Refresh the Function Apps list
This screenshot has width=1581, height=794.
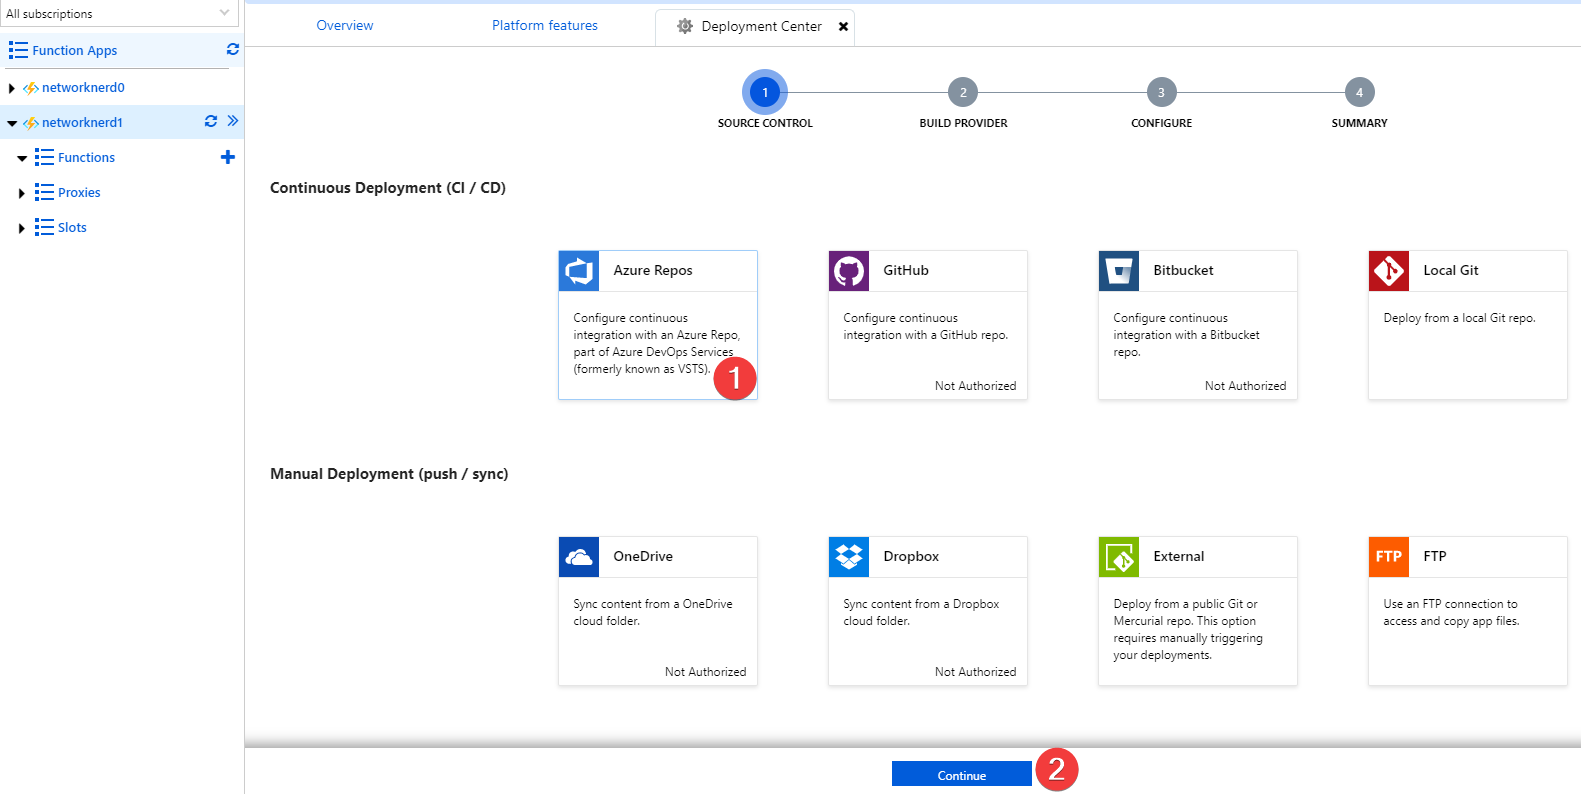point(233,49)
